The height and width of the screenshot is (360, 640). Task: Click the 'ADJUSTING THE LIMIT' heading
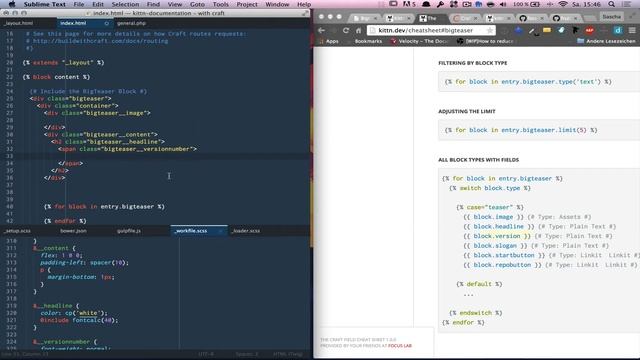[467, 111]
